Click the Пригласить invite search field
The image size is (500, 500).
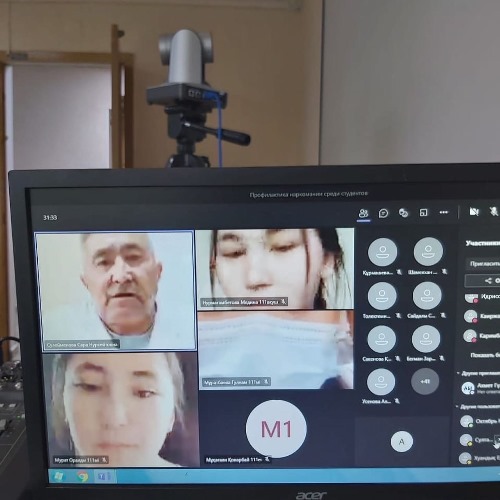(483, 264)
